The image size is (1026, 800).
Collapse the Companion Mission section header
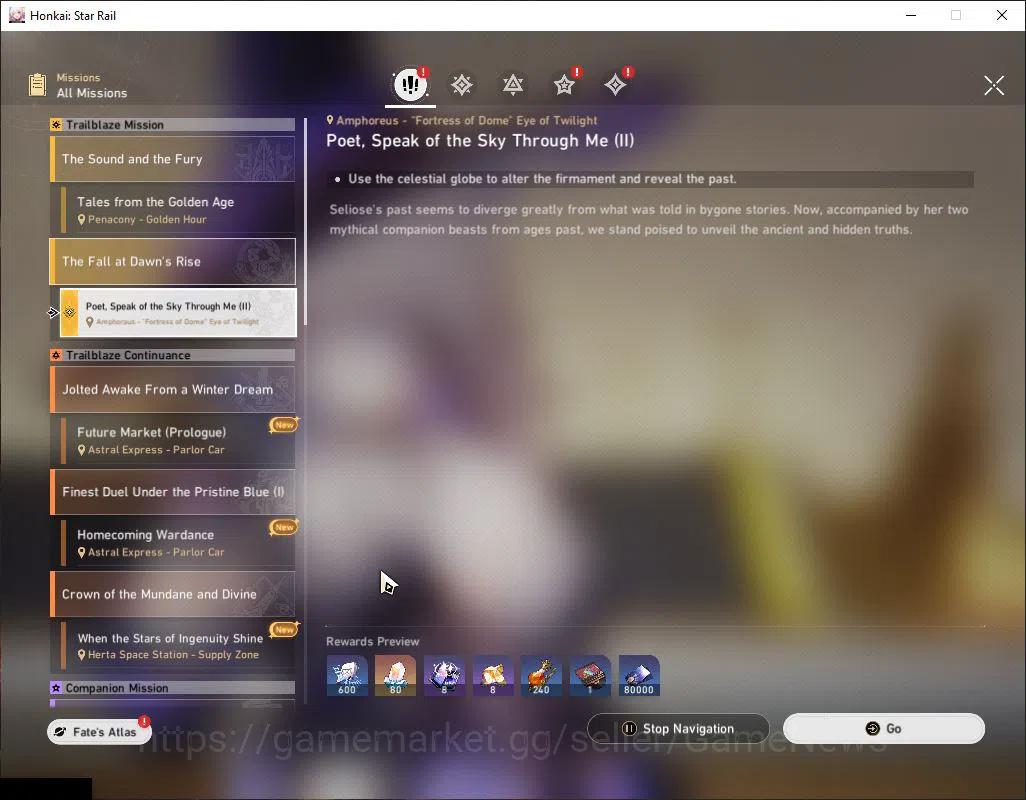pyautogui.click(x=173, y=688)
